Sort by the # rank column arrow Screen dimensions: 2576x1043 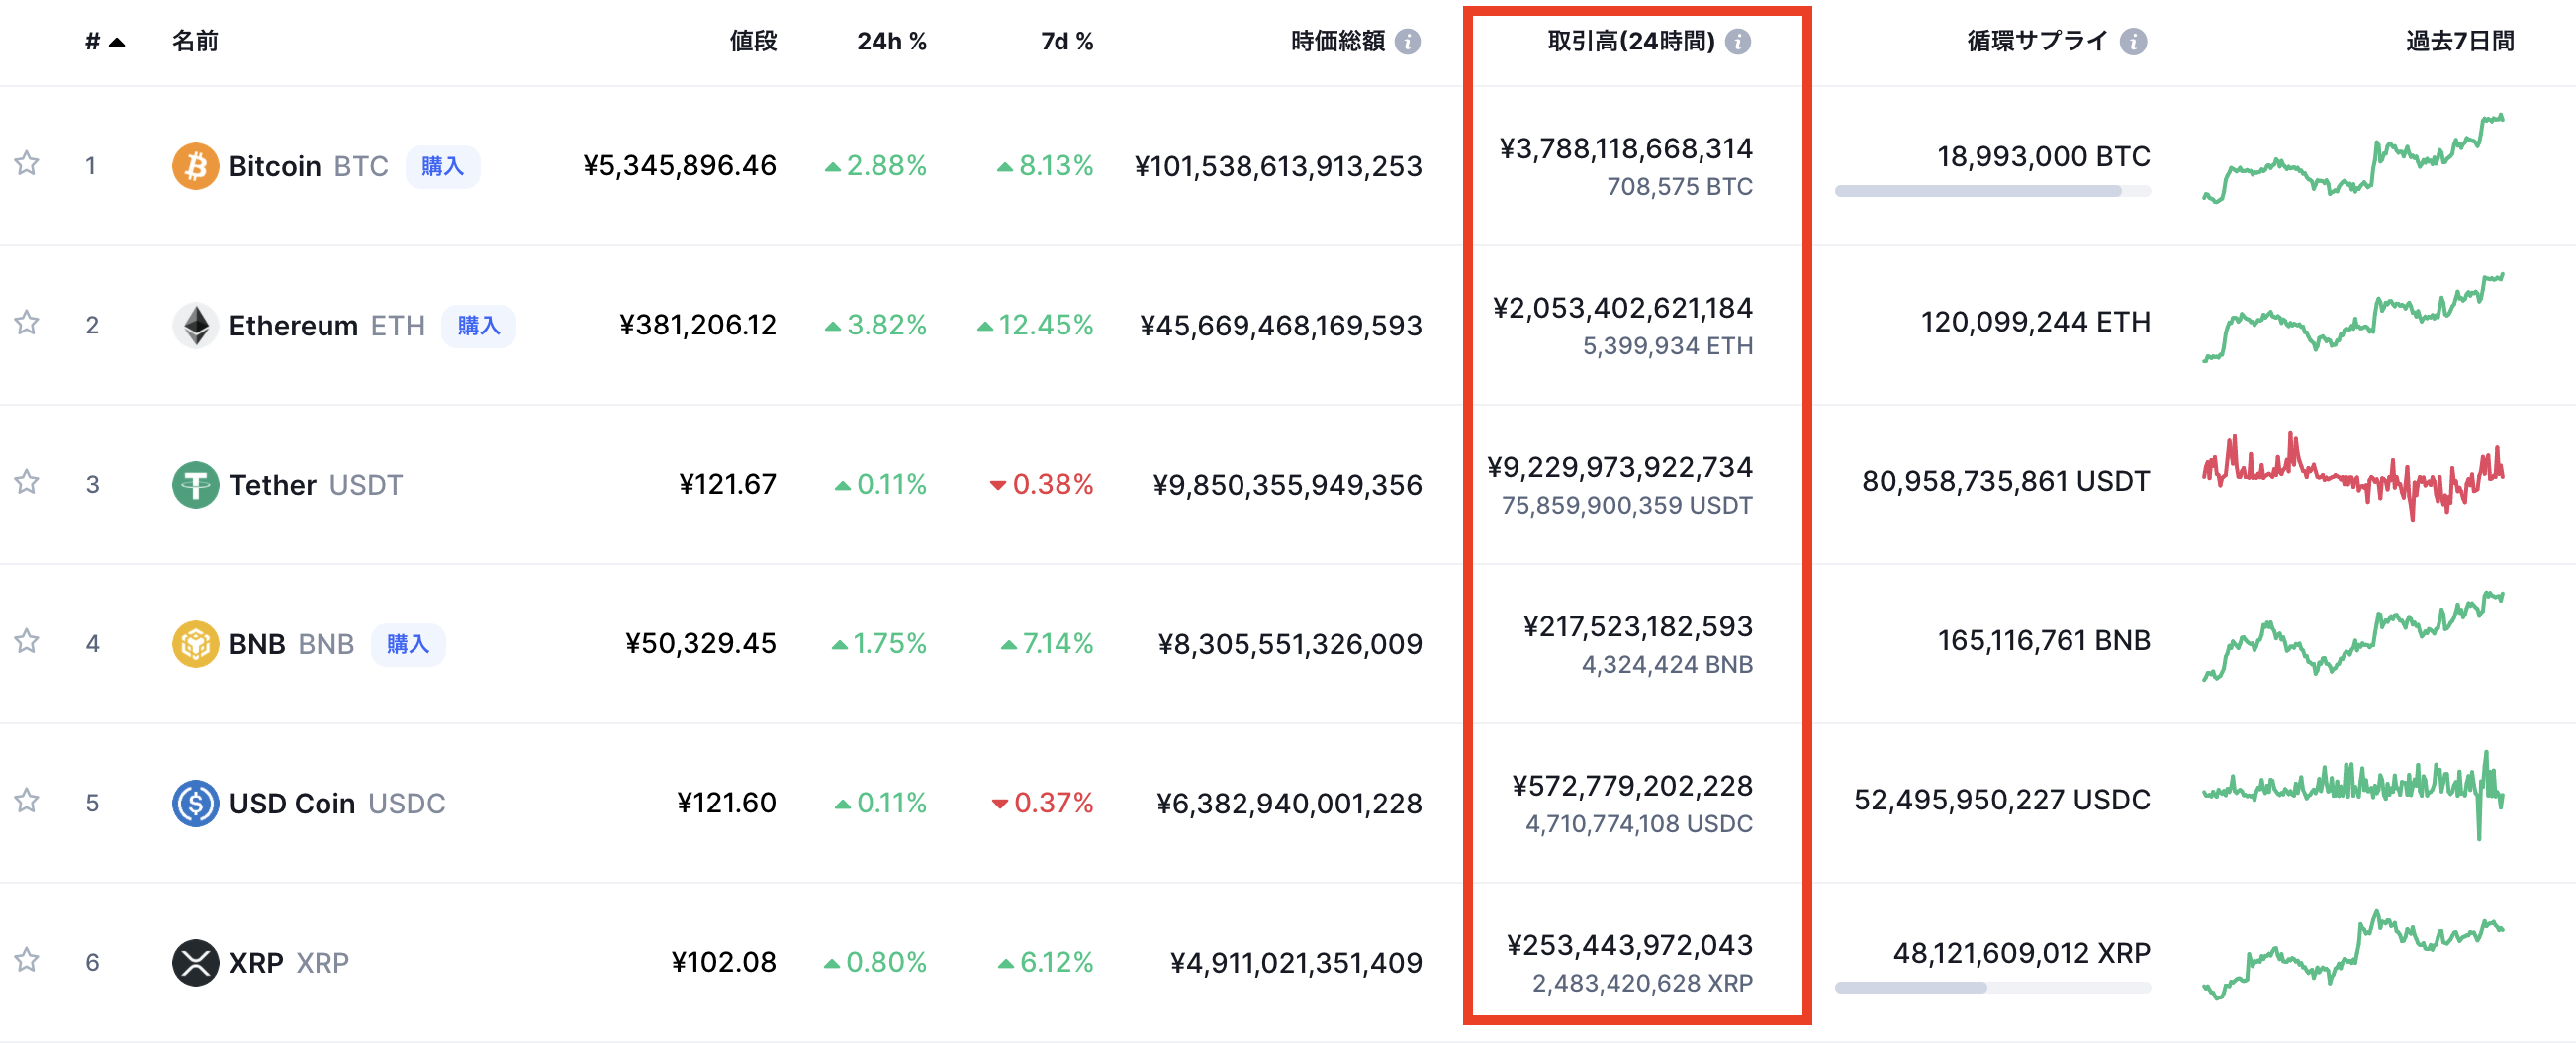[x=117, y=42]
